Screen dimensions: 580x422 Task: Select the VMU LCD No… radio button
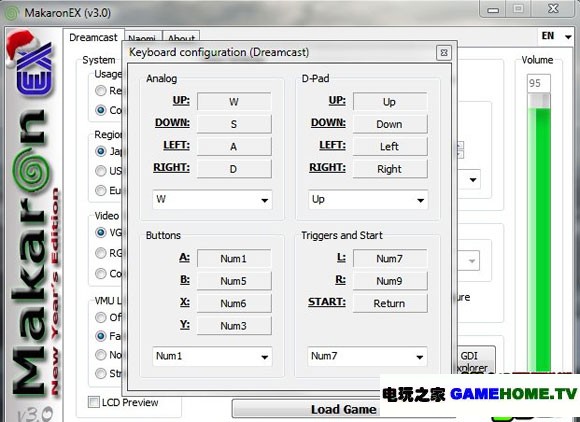coord(101,355)
